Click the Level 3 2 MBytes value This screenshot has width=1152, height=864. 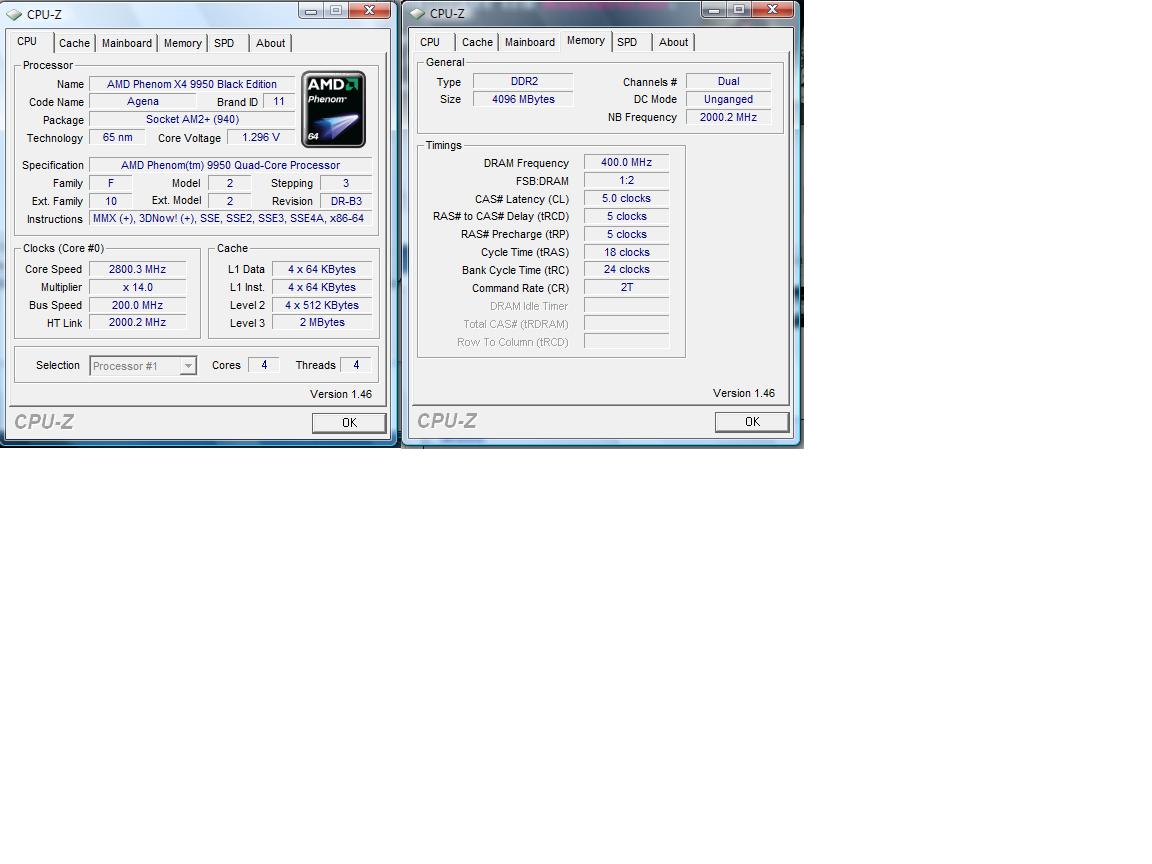coord(322,323)
